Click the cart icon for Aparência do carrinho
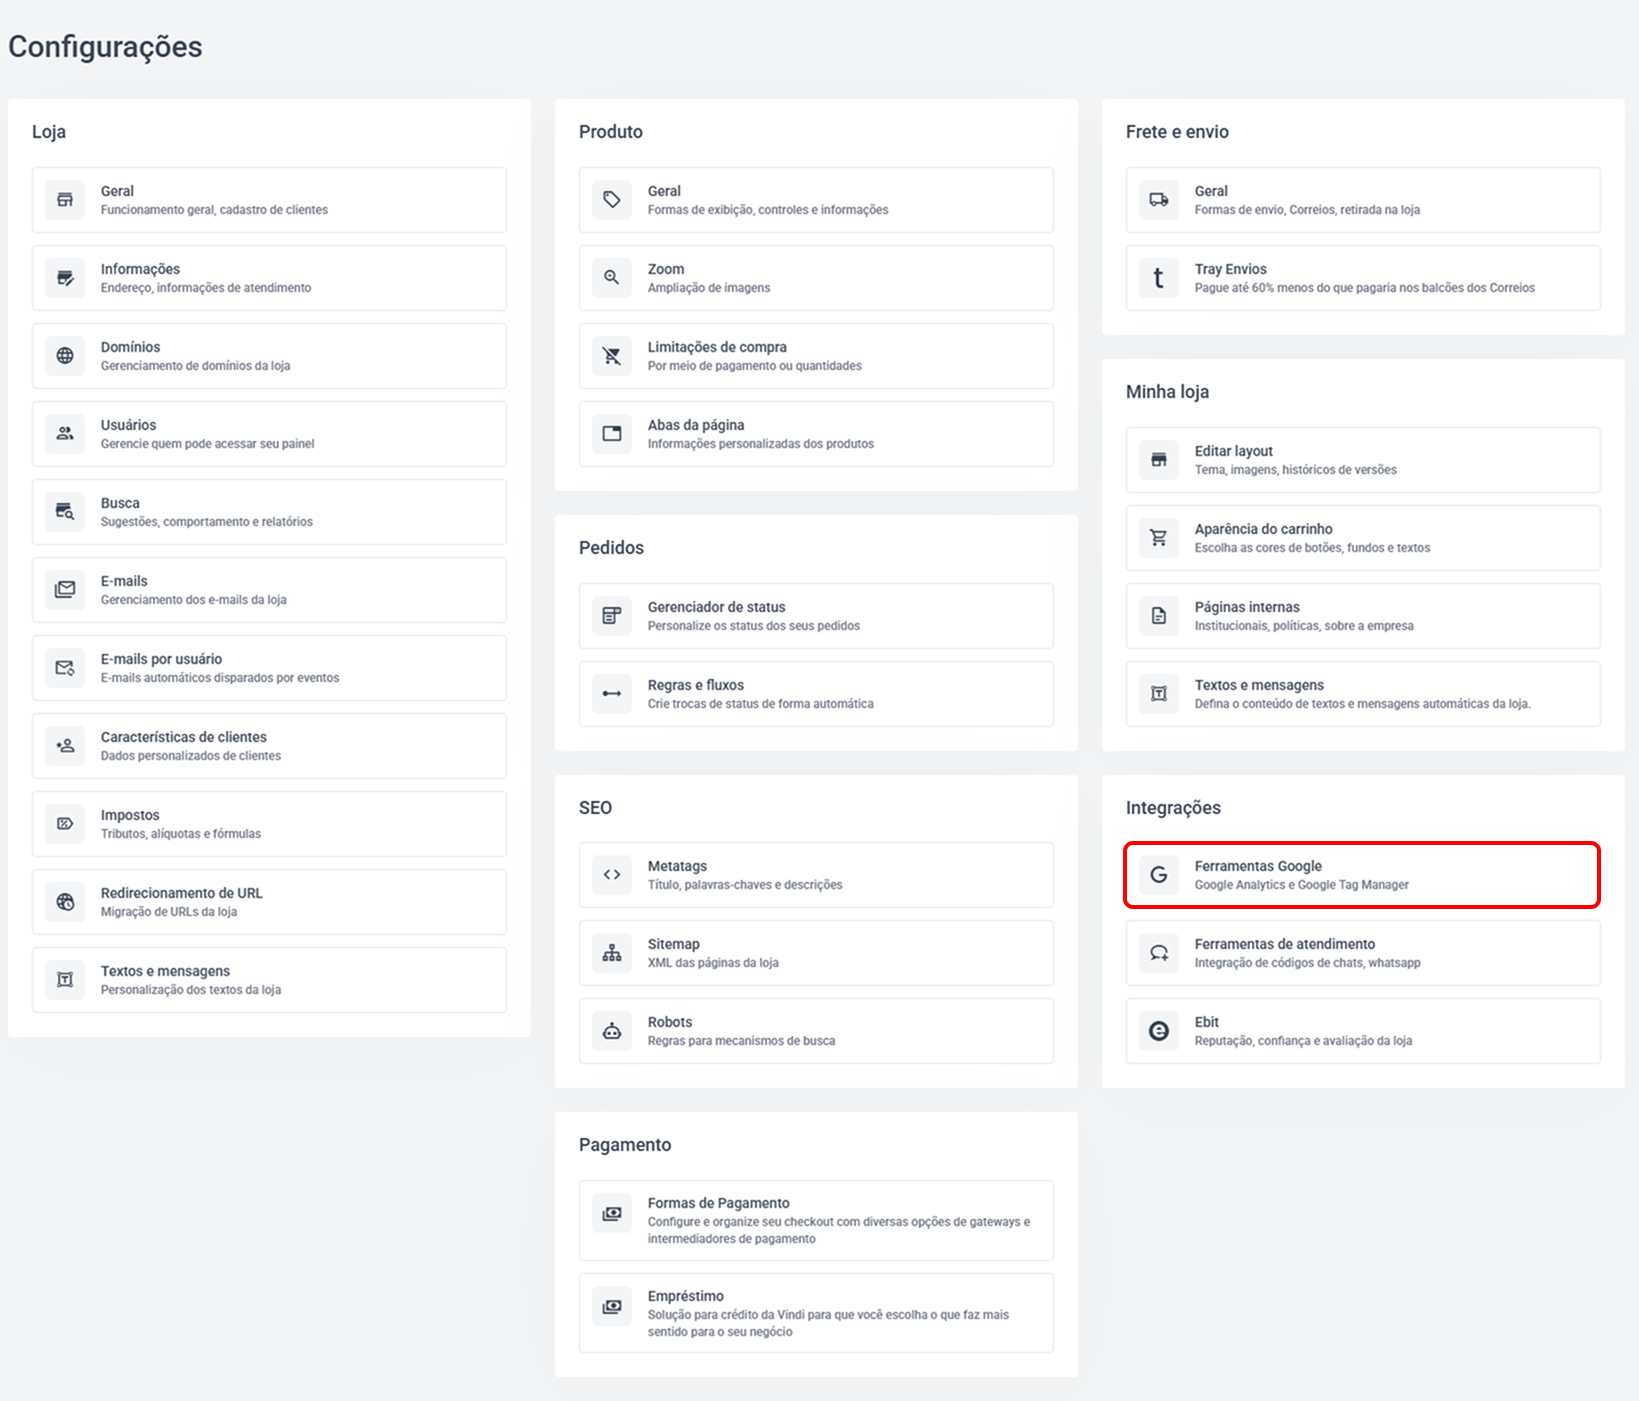1639x1401 pixels. 1159,538
